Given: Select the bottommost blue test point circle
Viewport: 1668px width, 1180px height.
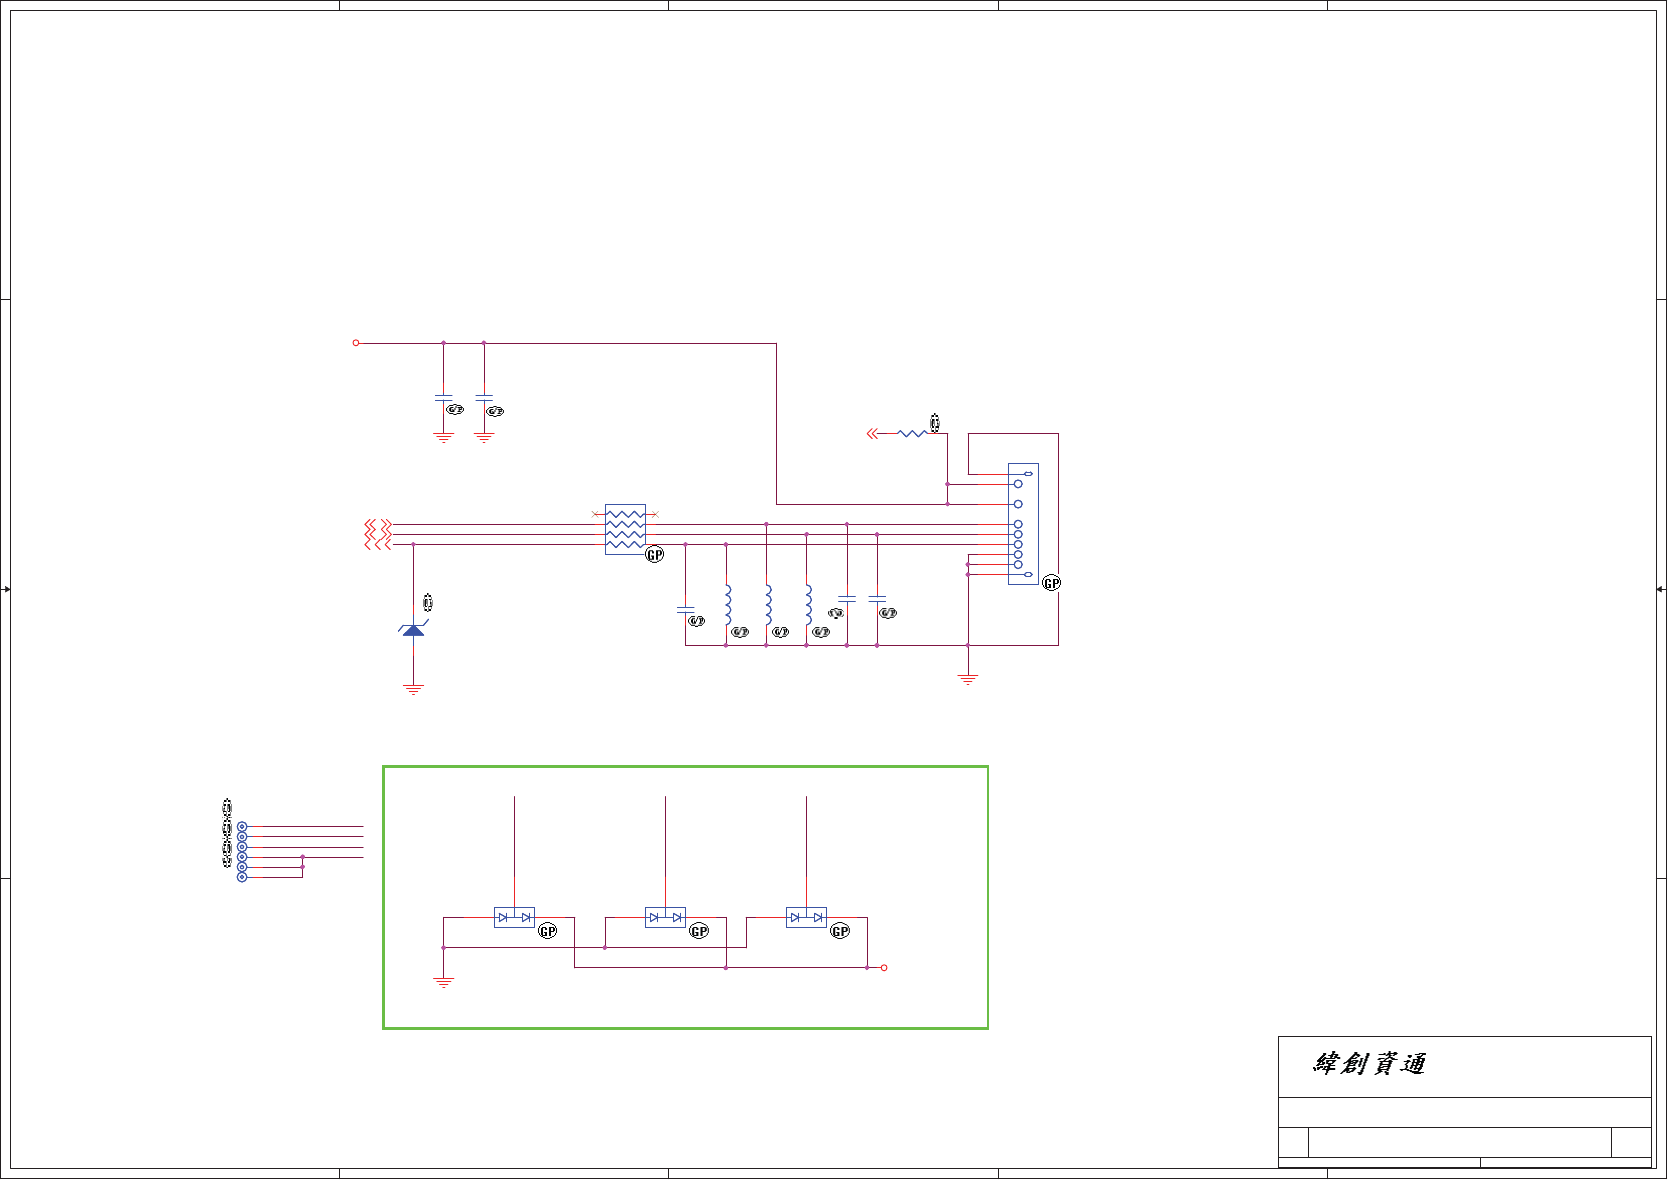Looking at the screenshot, I should 242,877.
